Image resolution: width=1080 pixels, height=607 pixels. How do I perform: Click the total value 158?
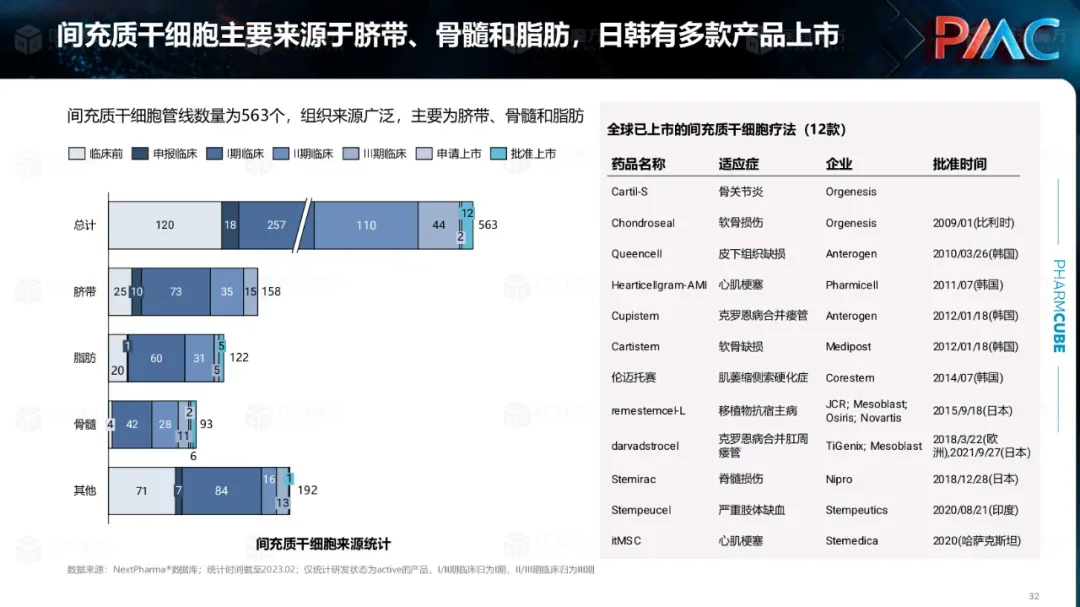[x=271, y=291]
